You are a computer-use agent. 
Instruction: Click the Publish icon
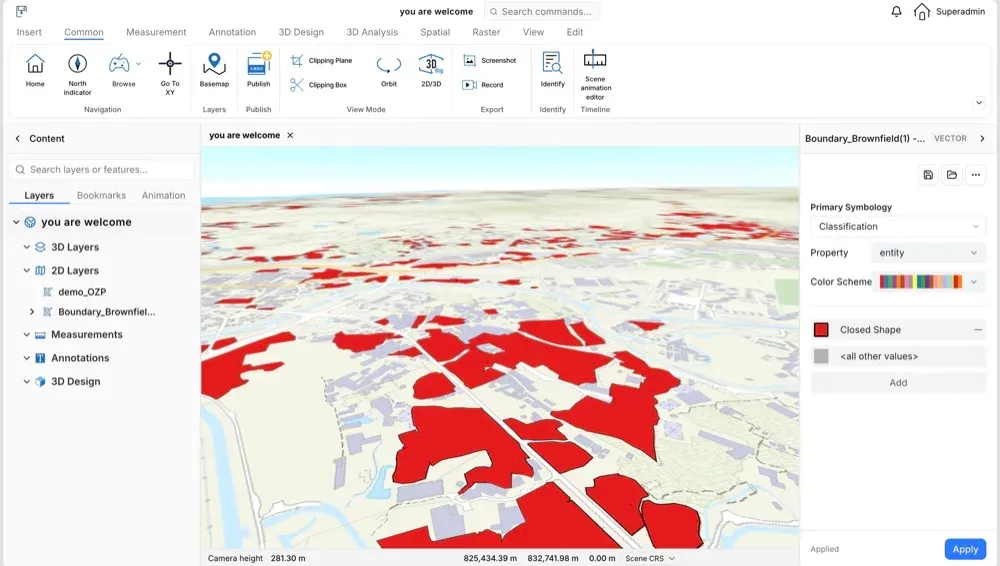pos(258,64)
